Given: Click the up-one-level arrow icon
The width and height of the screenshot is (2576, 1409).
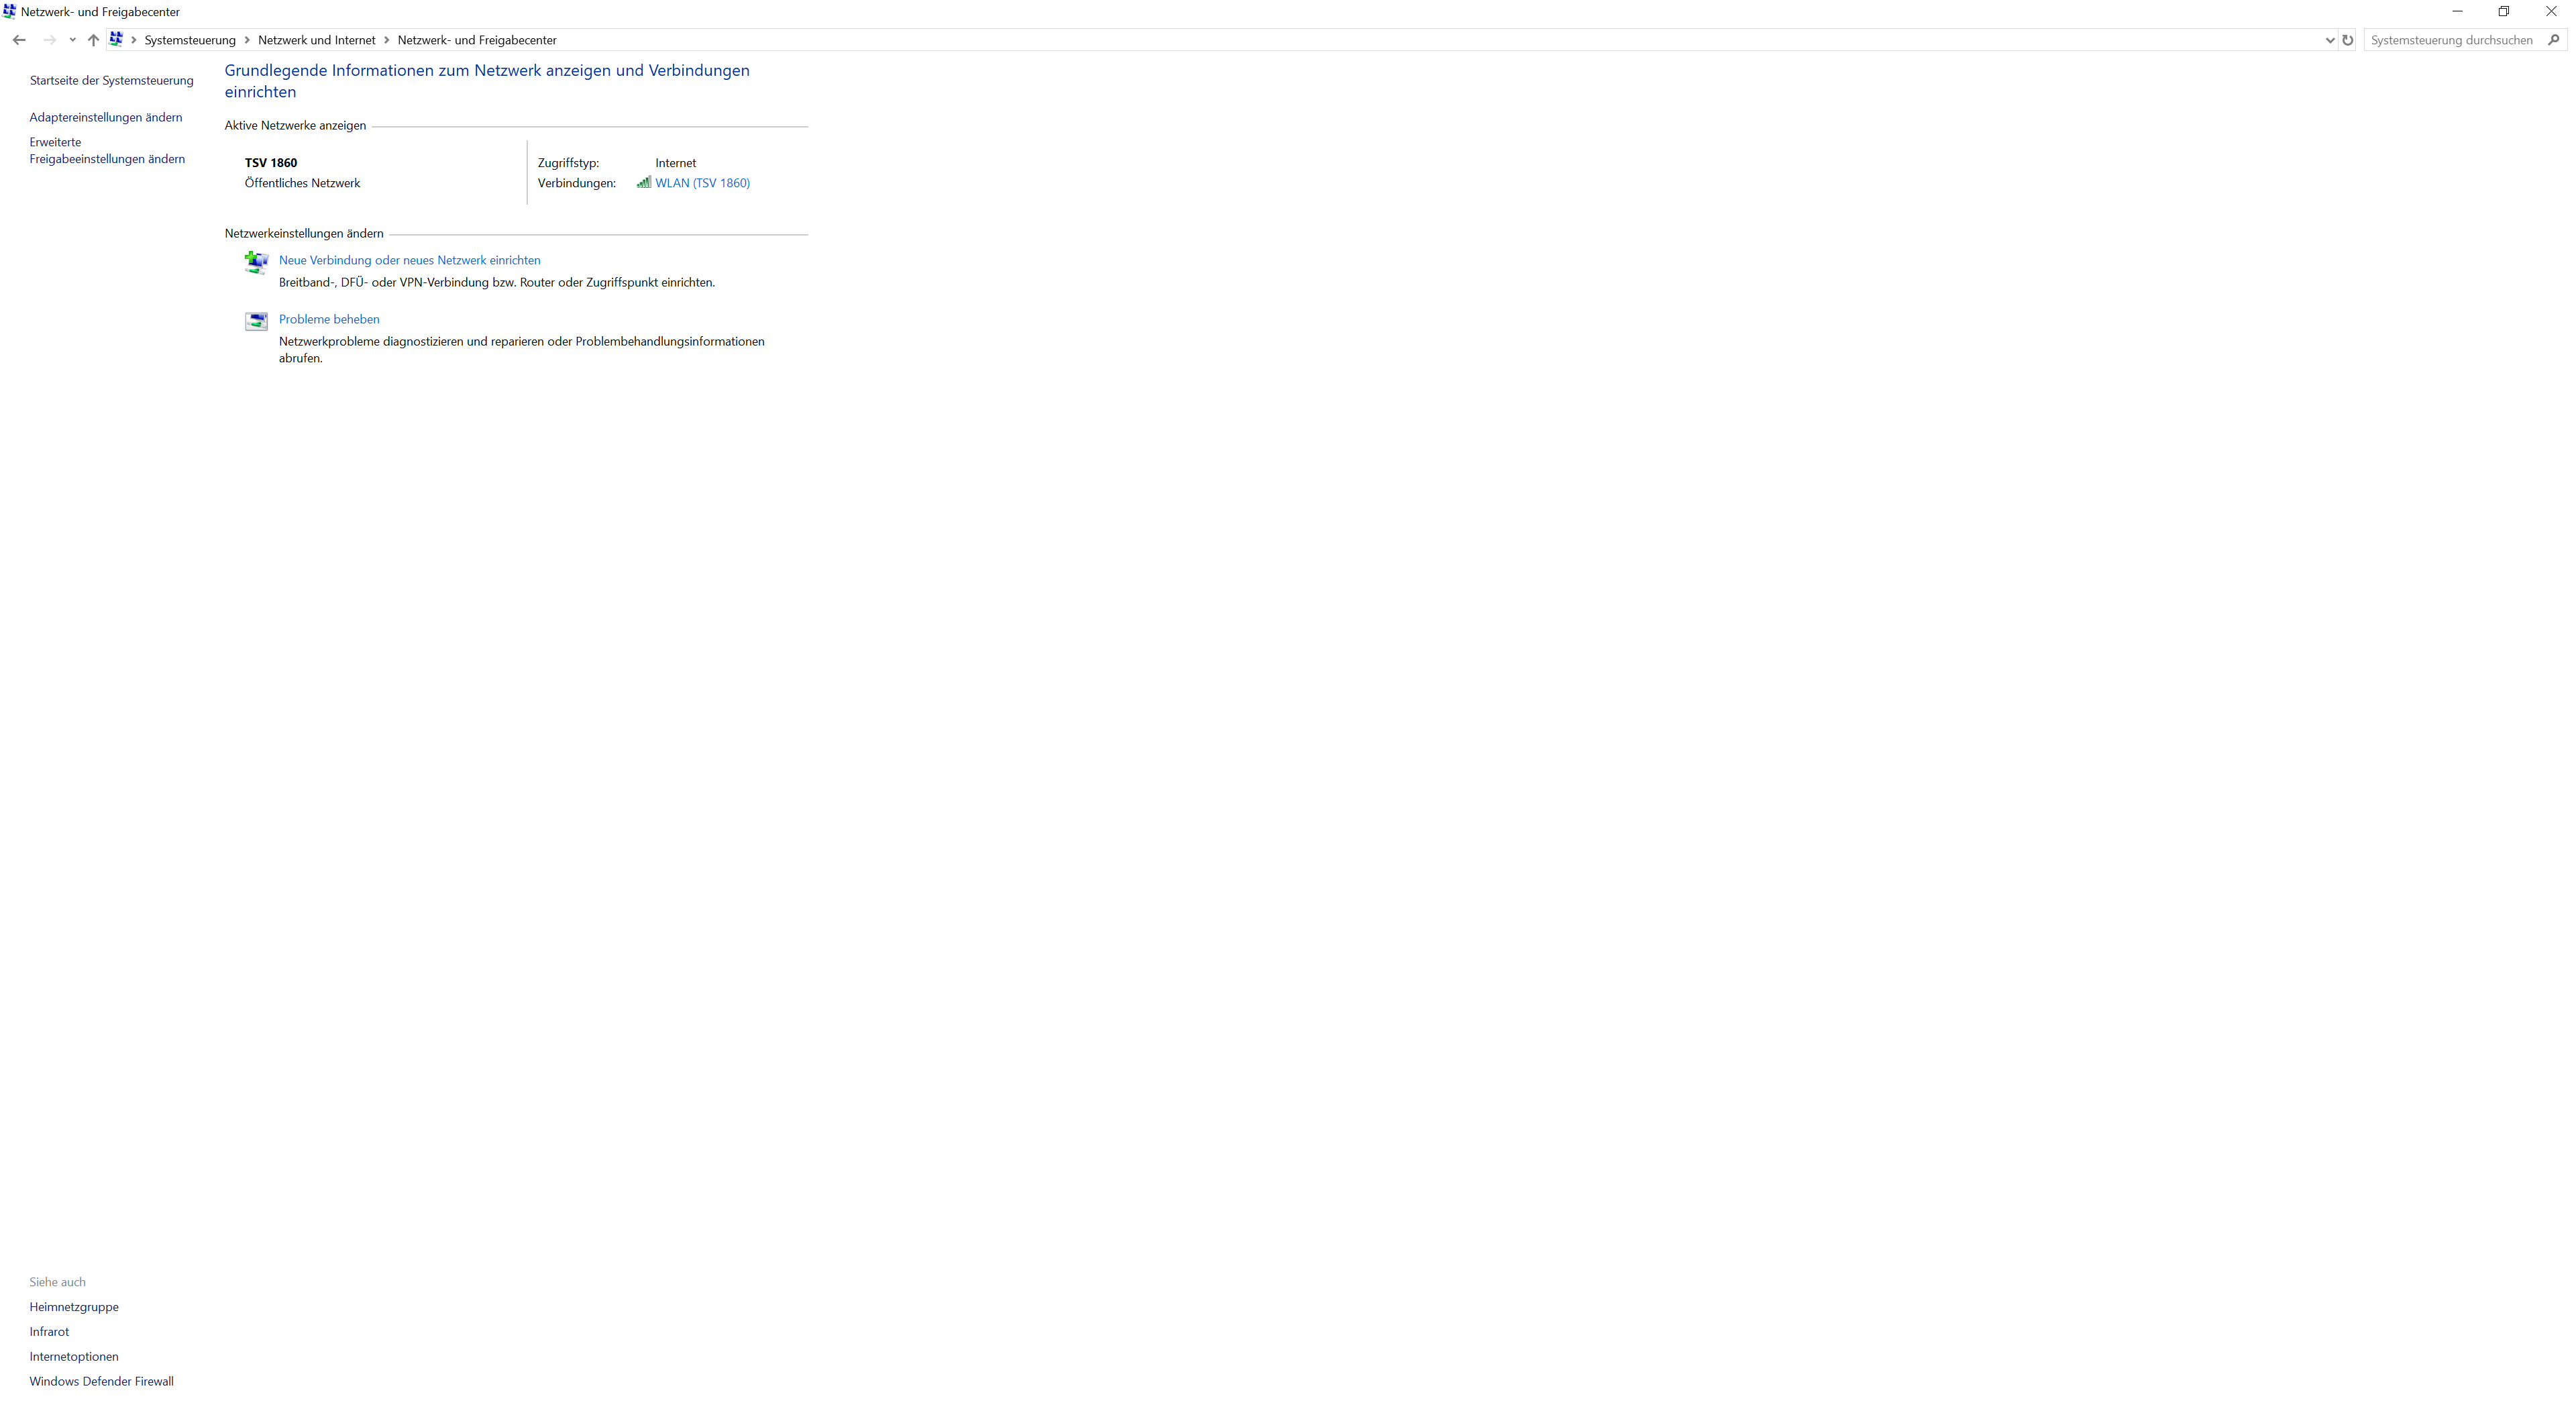Looking at the screenshot, I should point(93,40).
